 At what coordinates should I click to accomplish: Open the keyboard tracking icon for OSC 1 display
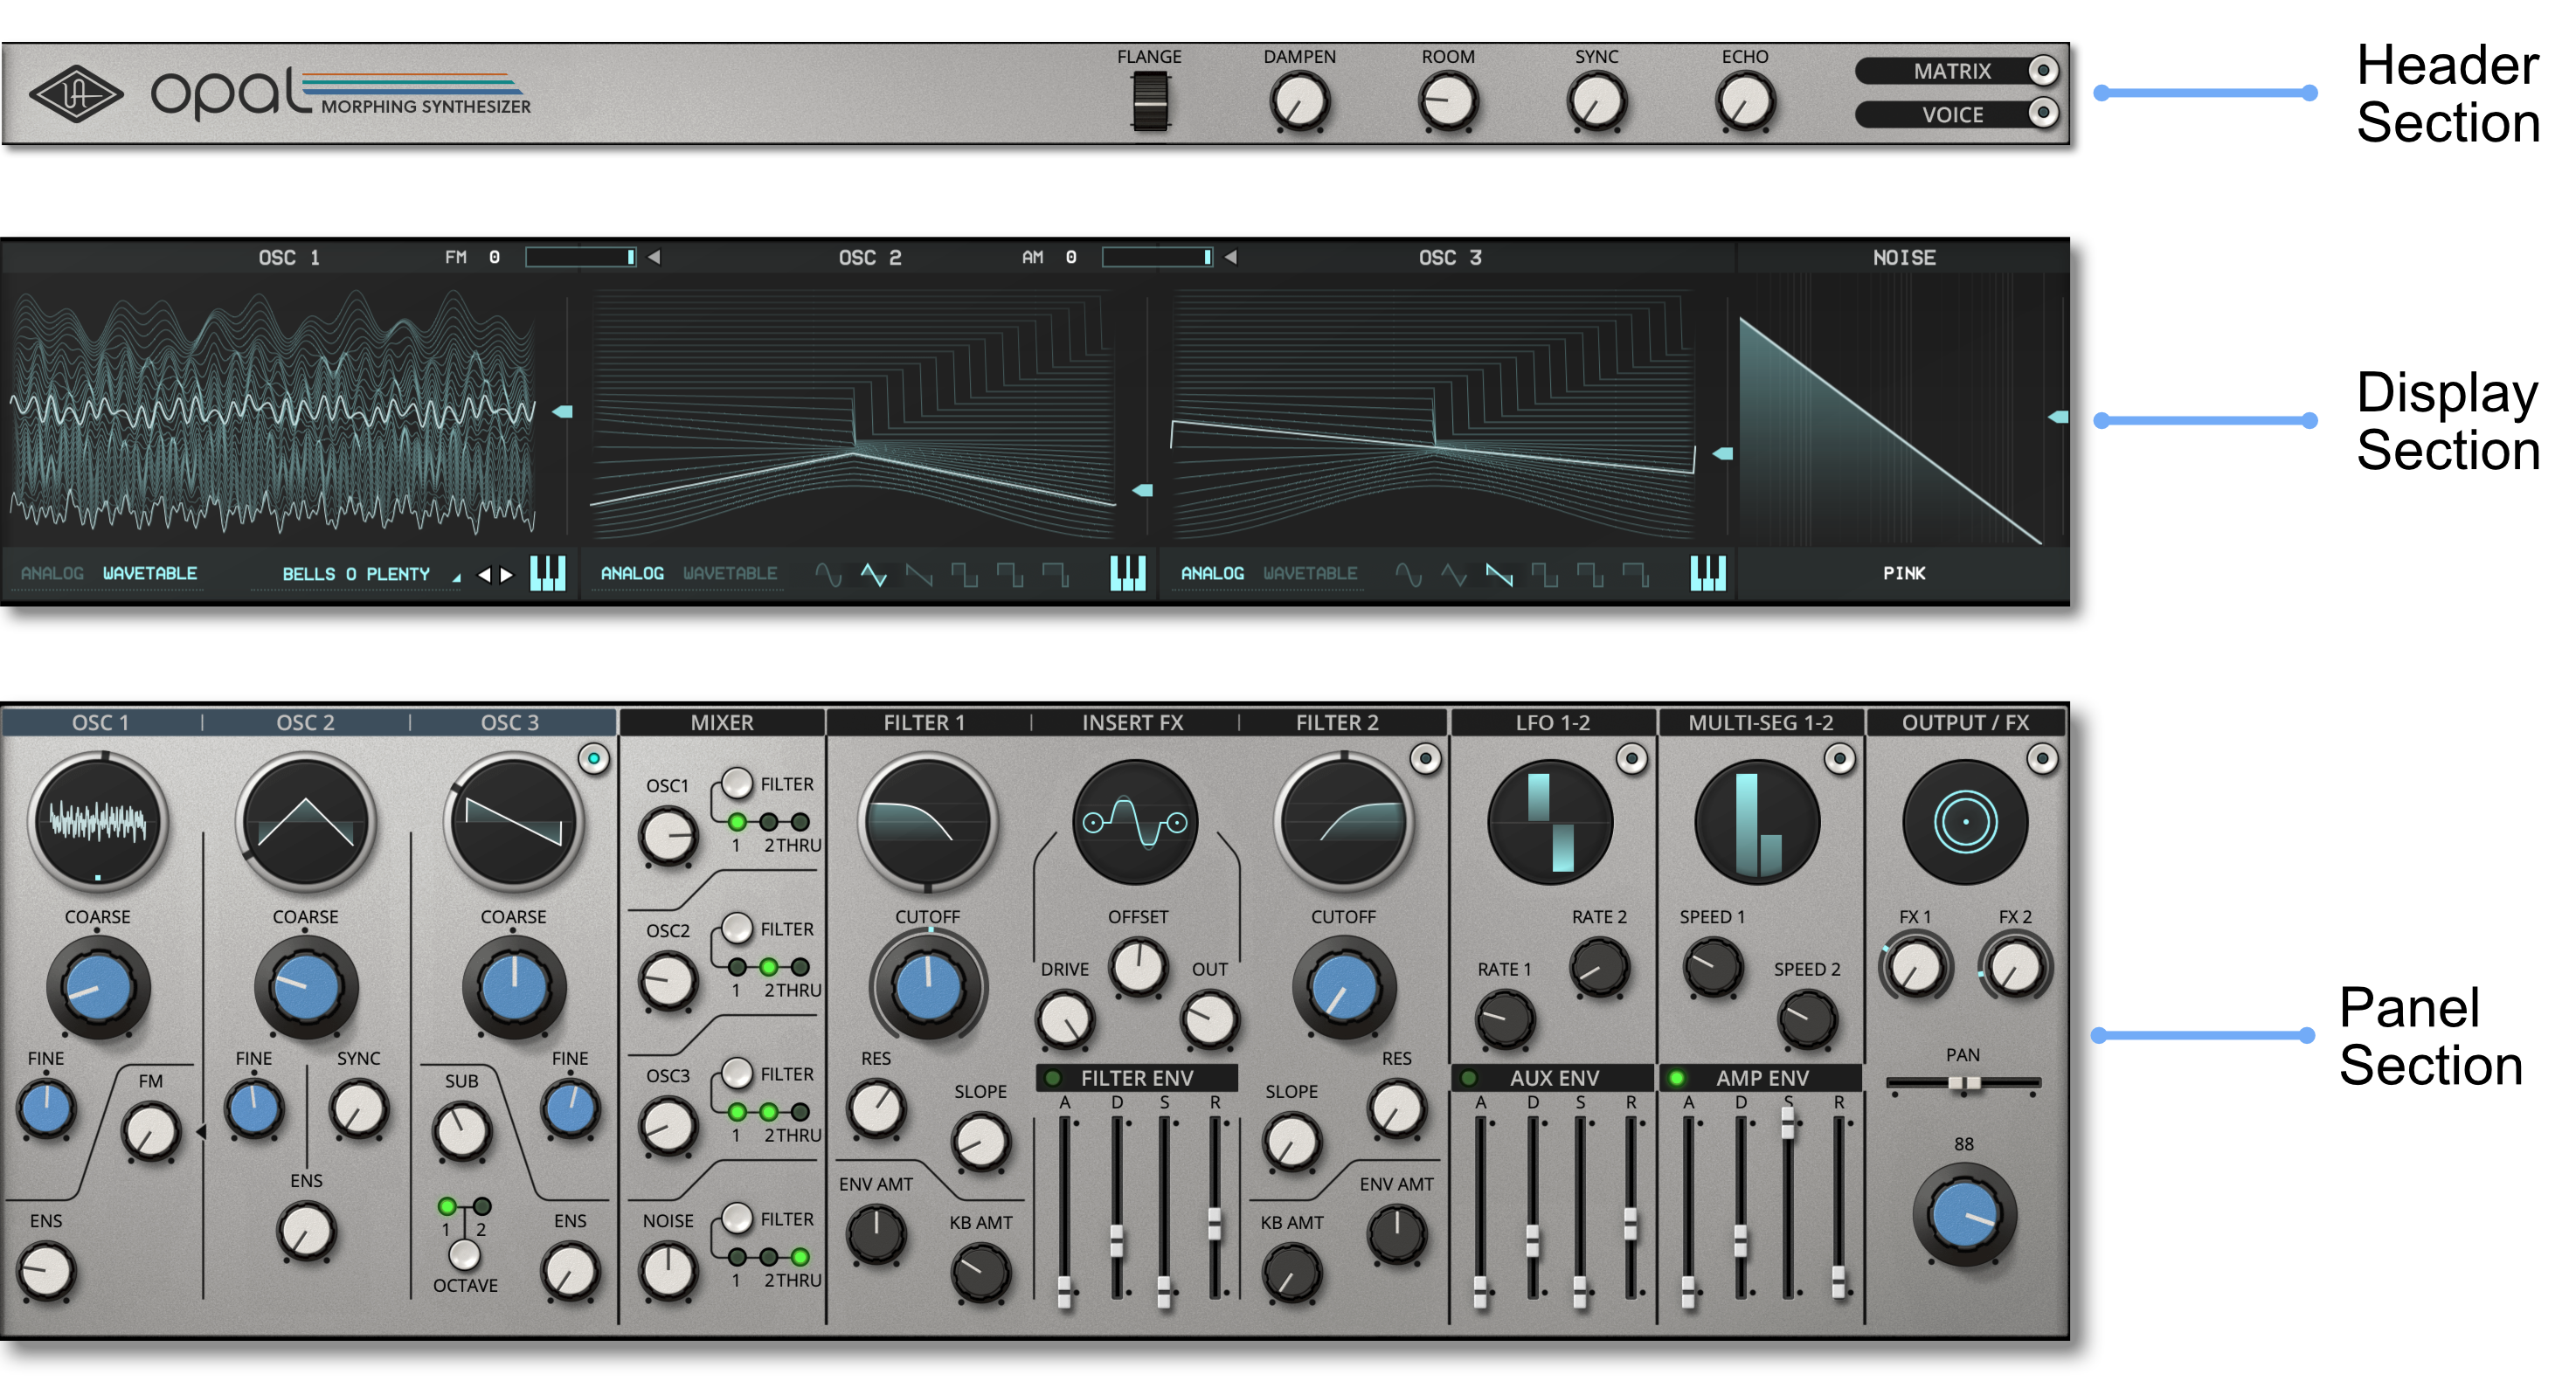click(x=547, y=573)
